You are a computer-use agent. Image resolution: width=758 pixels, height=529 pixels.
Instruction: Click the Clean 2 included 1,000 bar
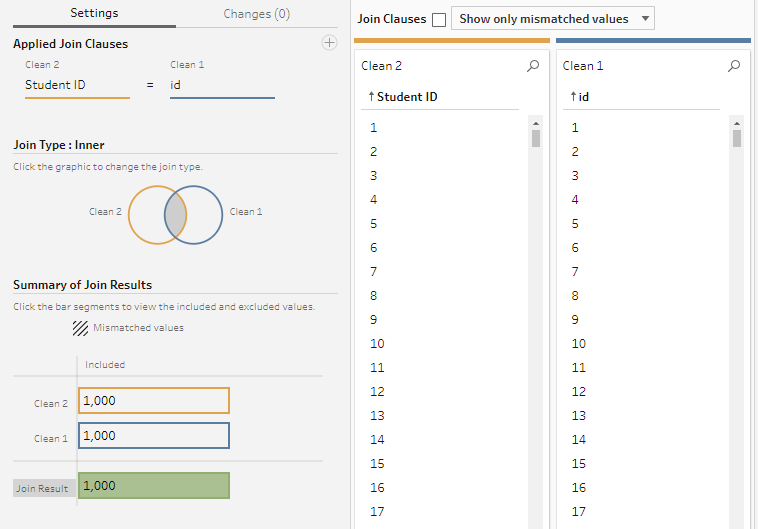coord(154,400)
